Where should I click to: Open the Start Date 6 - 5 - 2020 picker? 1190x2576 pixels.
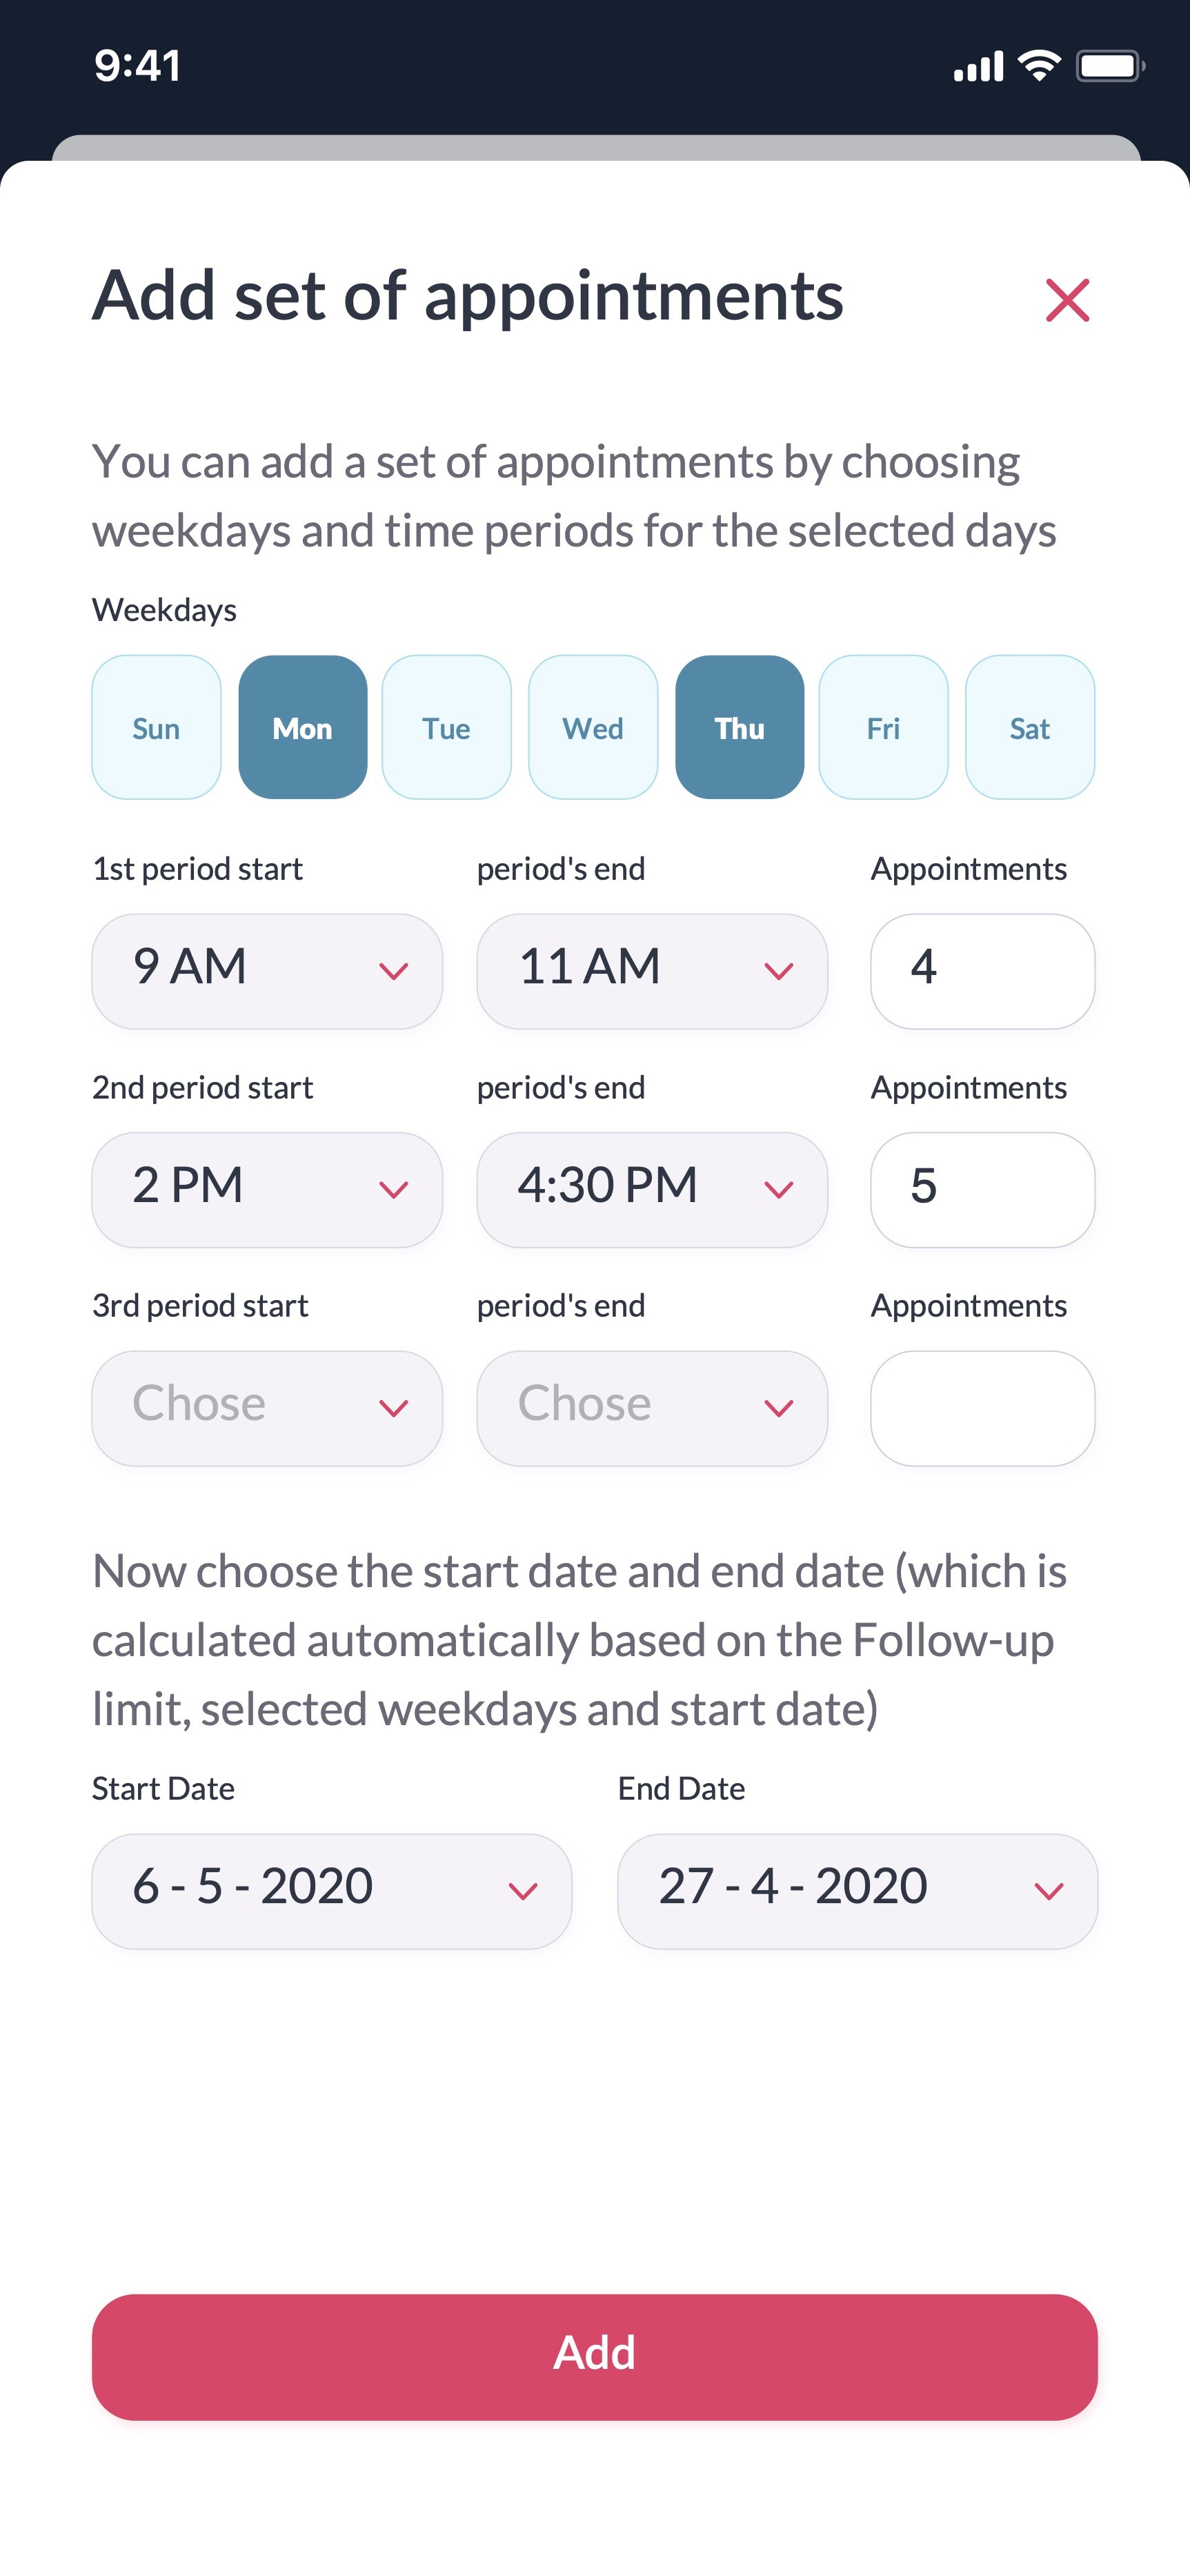point(331,1890)
